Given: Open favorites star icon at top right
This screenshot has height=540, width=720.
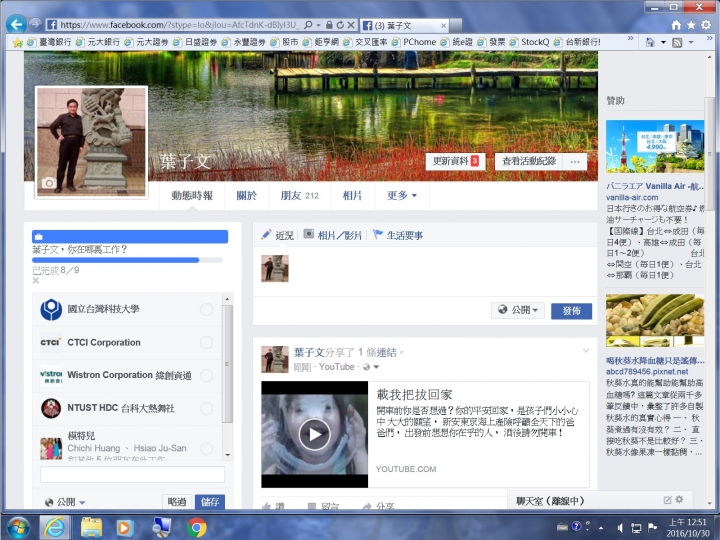Looking at the screenshot, I should pyautogui.click(x=691, y=25).
